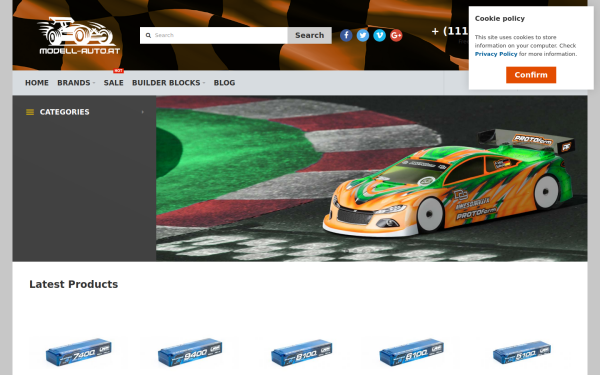600x375 pixels.
Task: Expand the Categories arrow
Action: 143,112
